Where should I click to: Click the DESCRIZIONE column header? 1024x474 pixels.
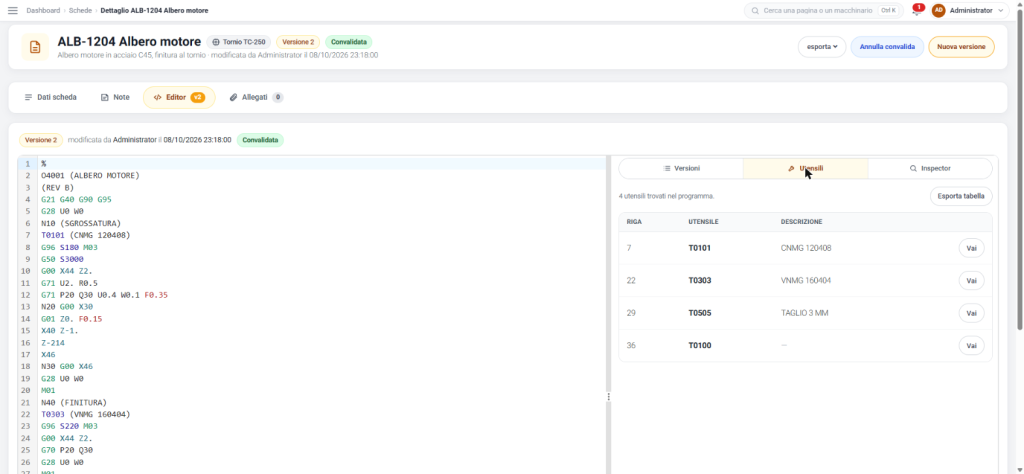click(x=801, y=222)
